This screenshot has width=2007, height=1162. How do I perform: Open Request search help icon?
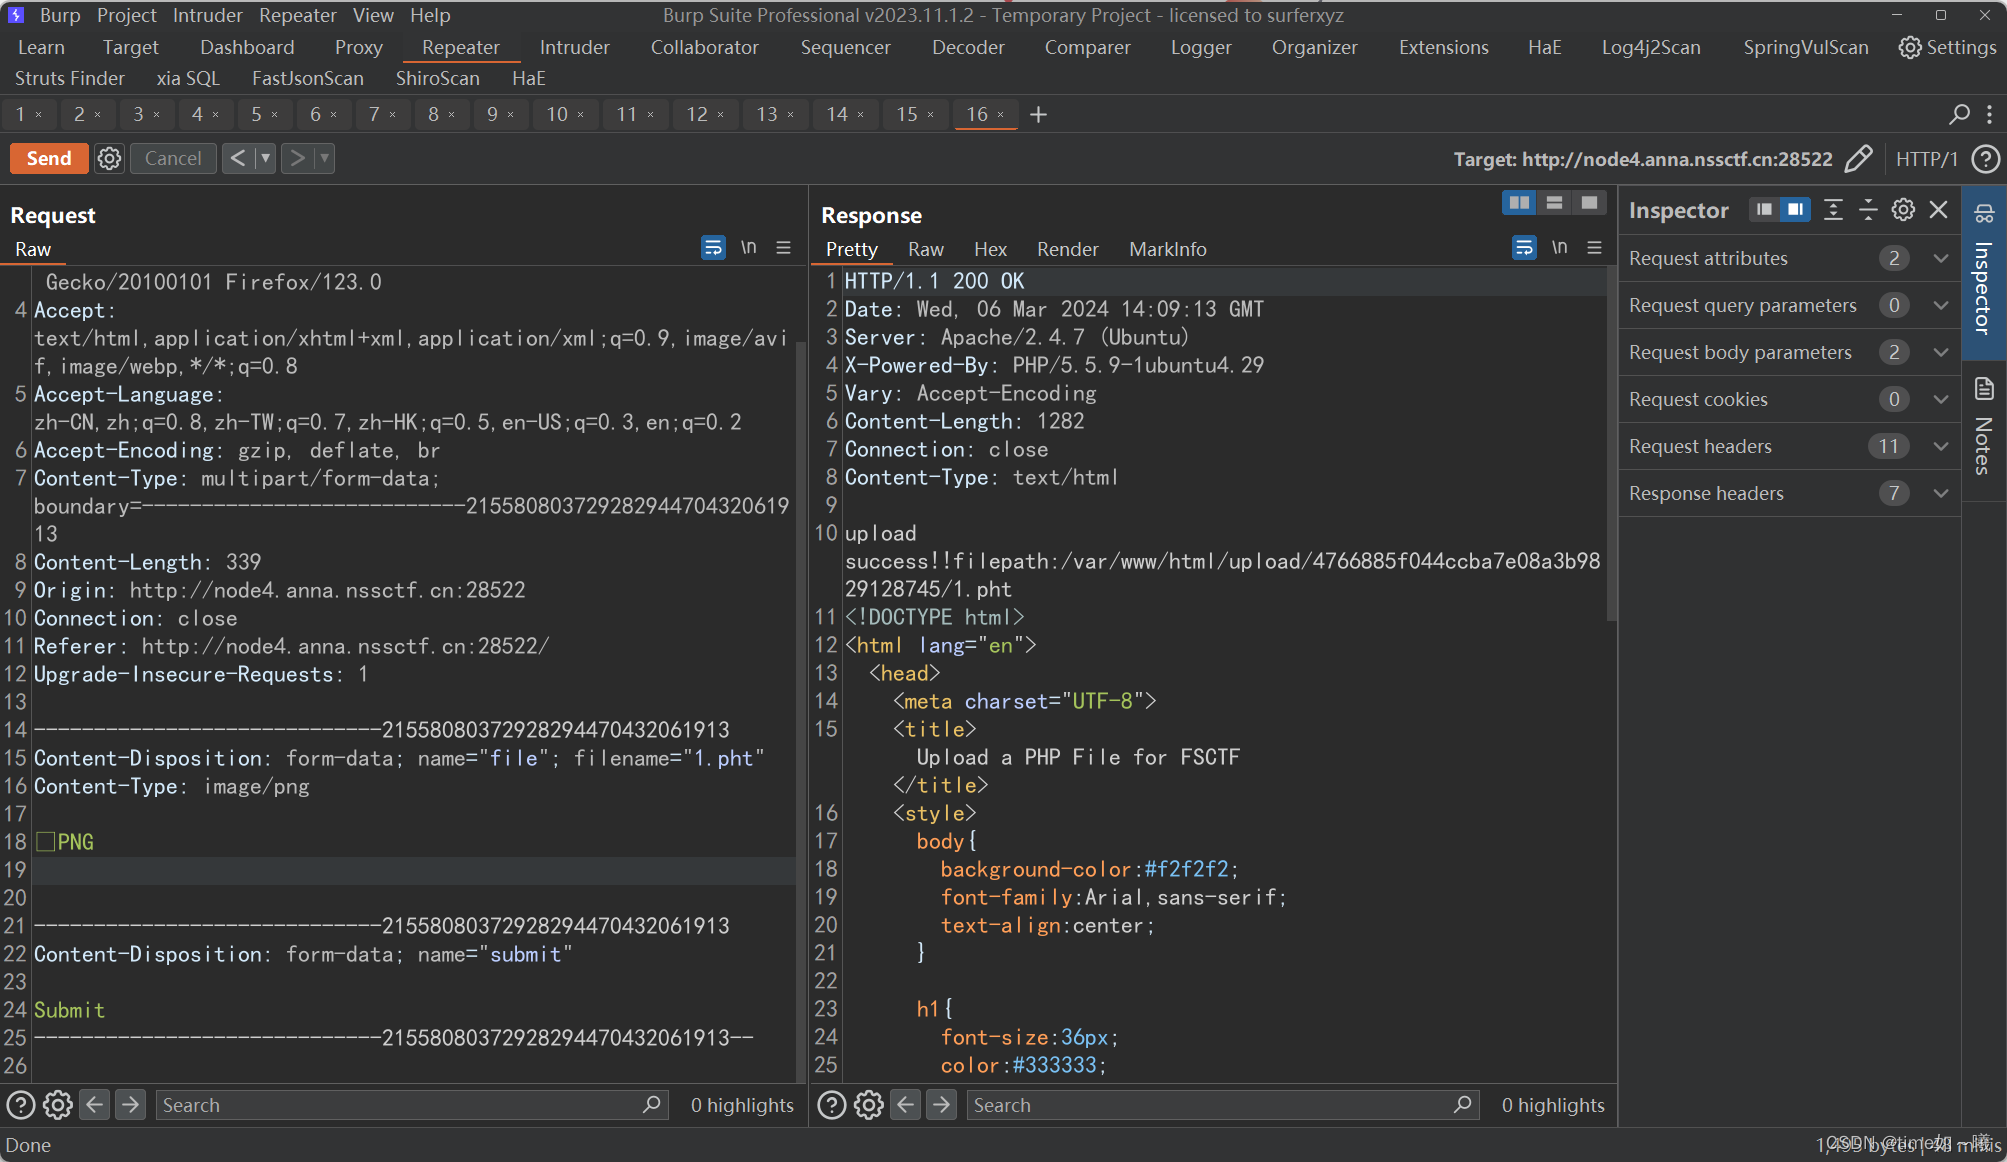(x=21, y=1104)
